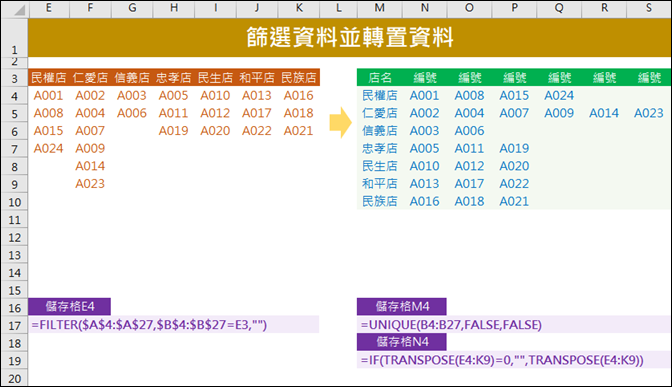
Task: Click orange header cell 仁愛店
Action: tap(90, 78)
